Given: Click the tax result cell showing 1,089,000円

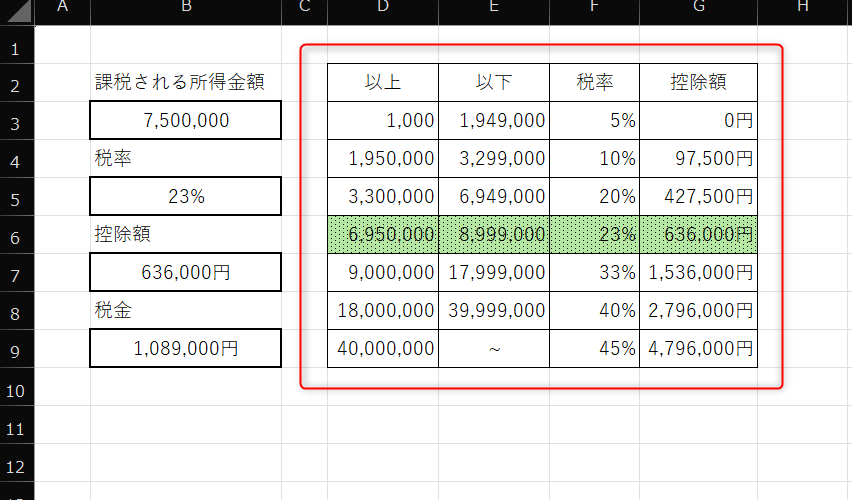Looking at the screenshot, I should (186, 349).
